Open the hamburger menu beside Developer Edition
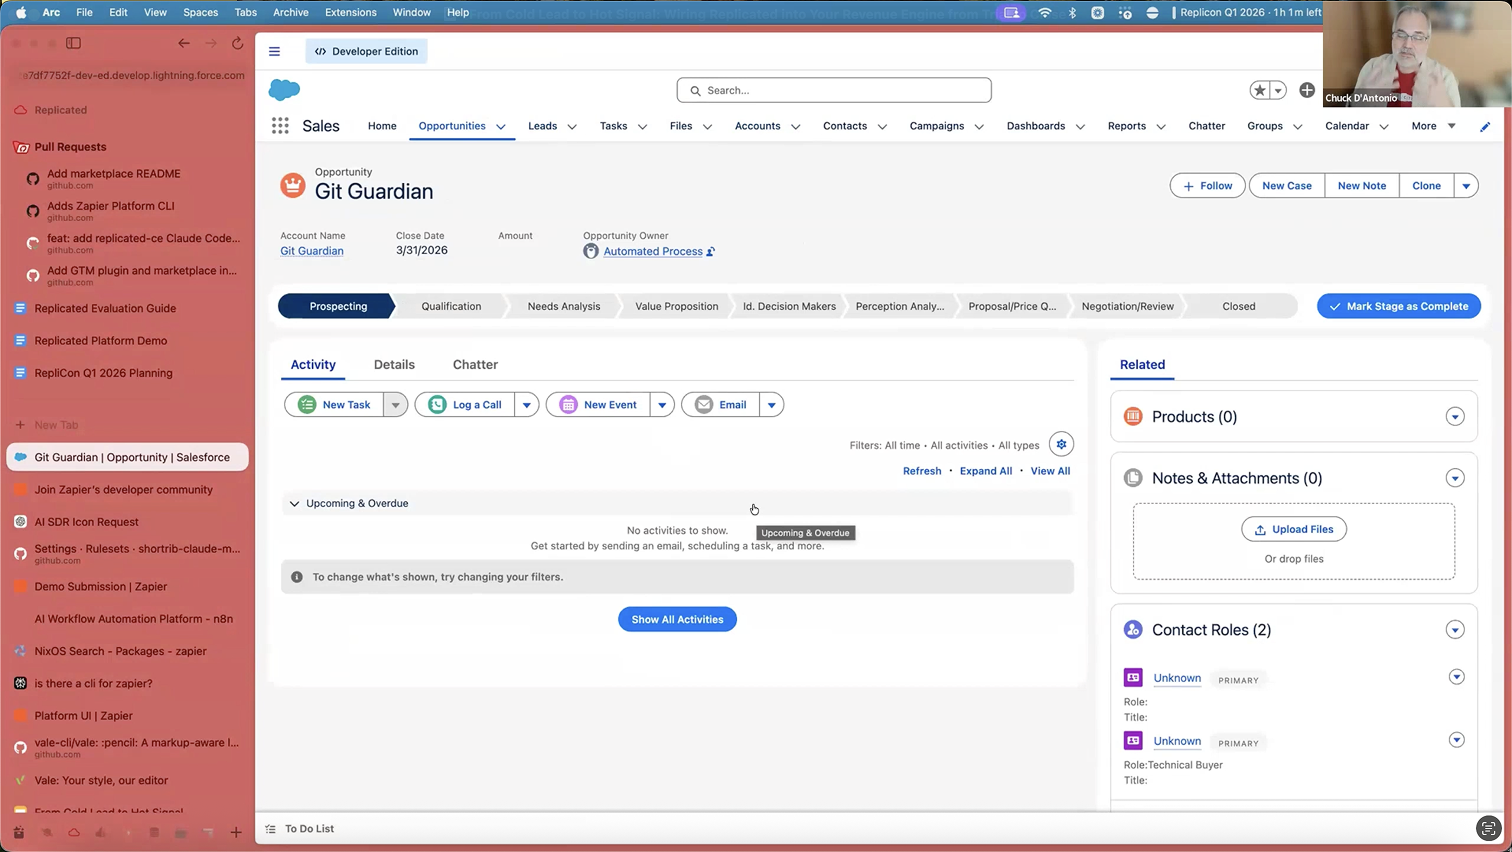Screen dimensions: 1512x852 tap(274, 51)
